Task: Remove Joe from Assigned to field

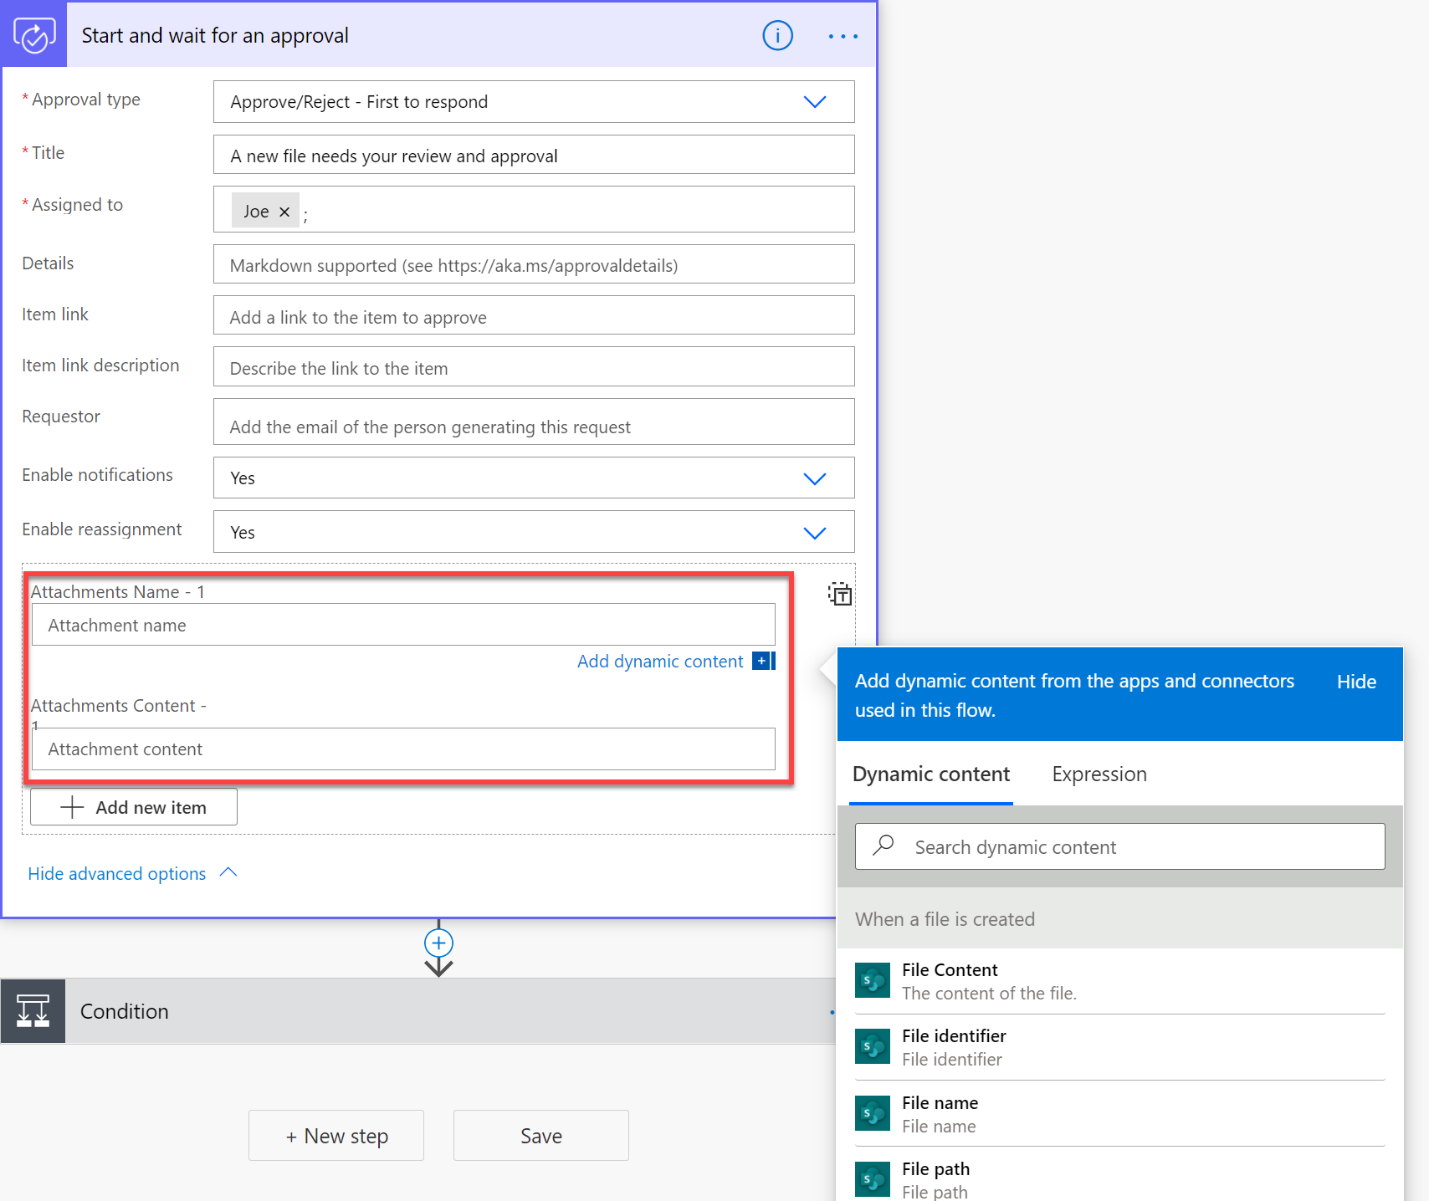Action: [x=284, y=212]
